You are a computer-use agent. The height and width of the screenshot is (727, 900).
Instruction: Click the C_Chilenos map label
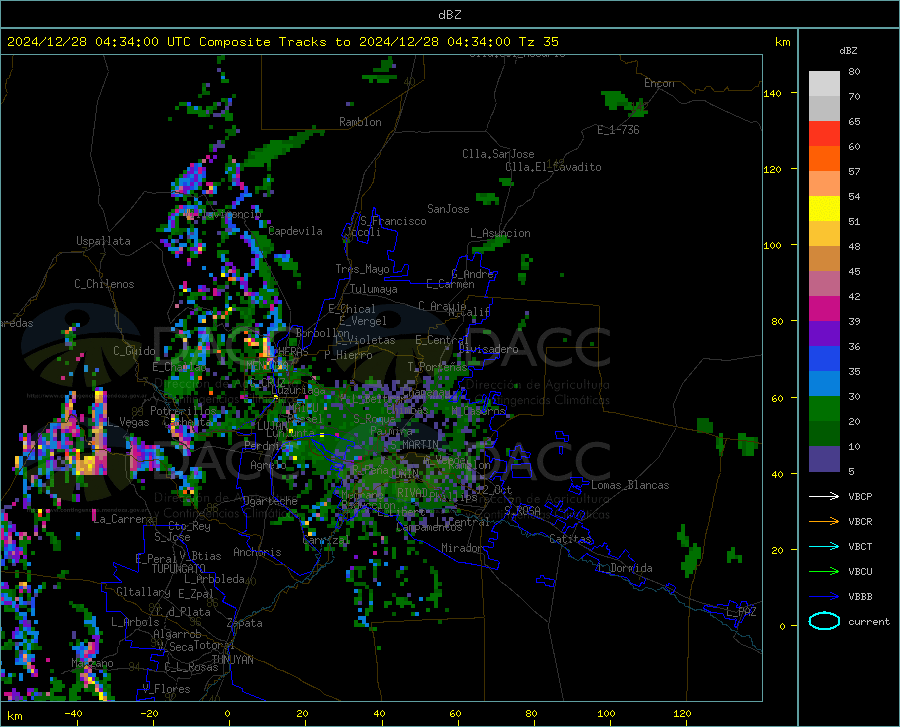[x=104, y=284]
